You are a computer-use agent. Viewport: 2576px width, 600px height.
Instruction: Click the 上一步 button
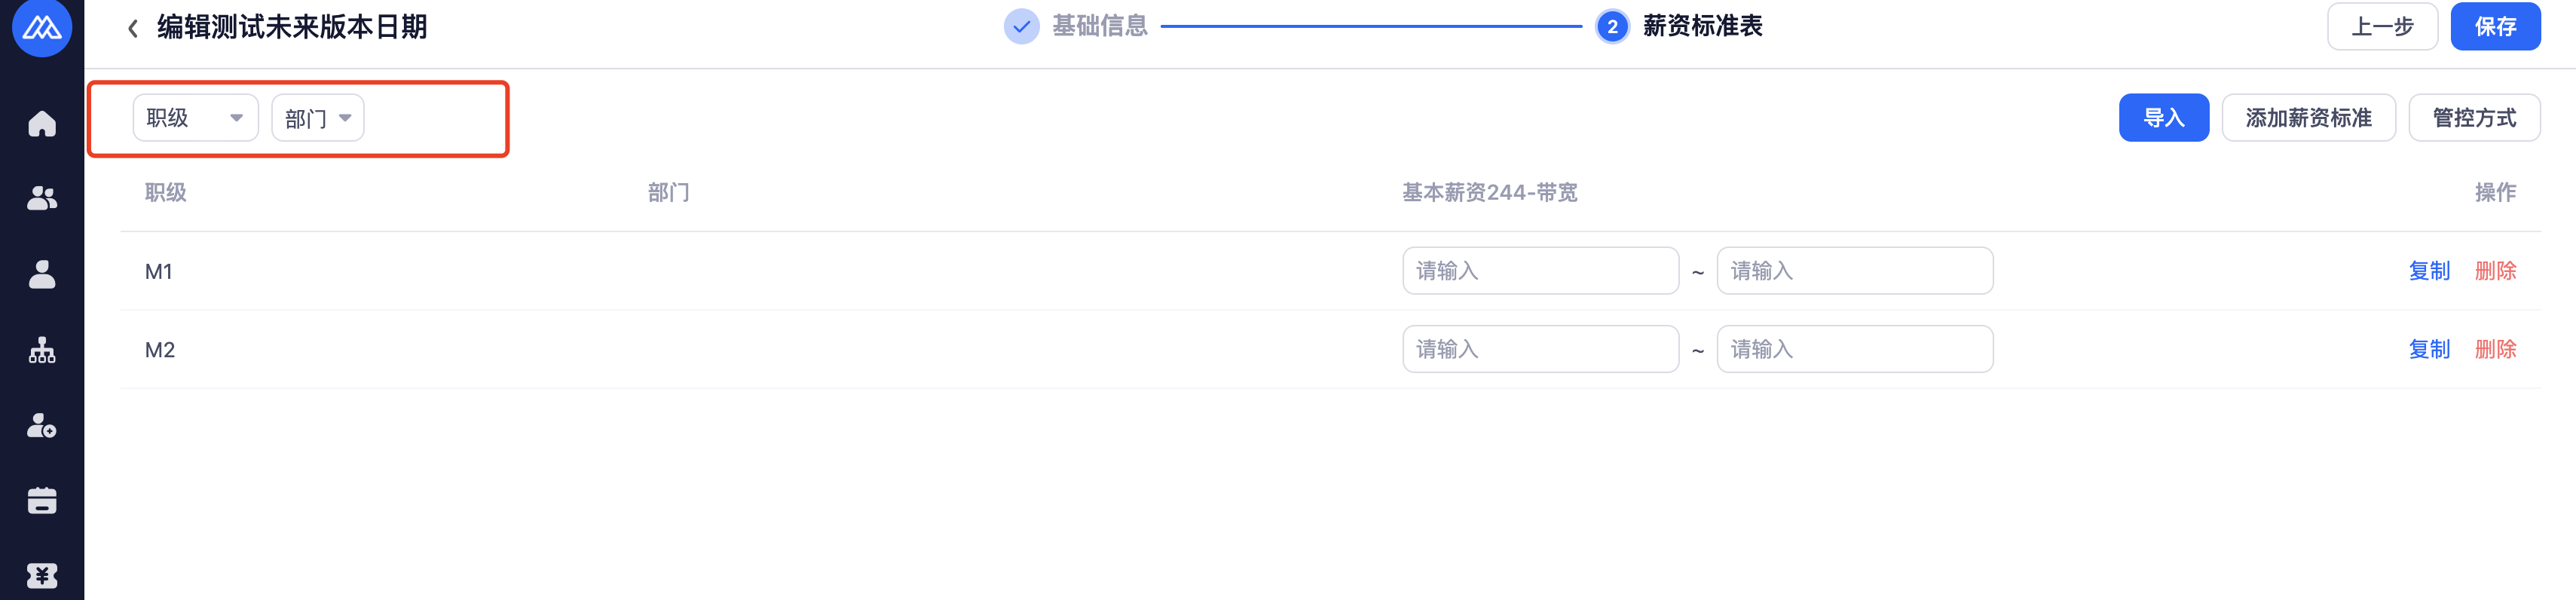2382,27
